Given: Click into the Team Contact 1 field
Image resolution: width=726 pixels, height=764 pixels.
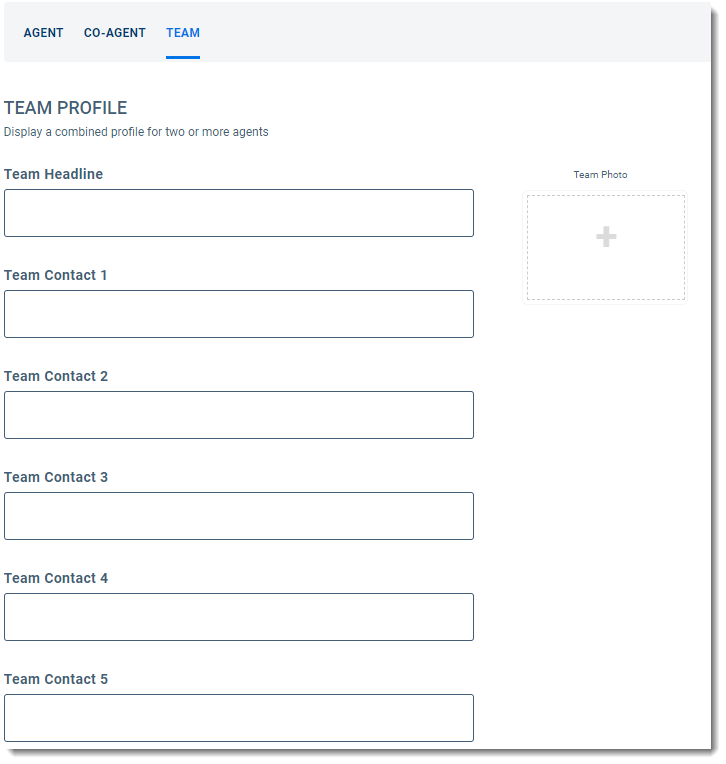Looking at the screenshot, I should 238,314.
